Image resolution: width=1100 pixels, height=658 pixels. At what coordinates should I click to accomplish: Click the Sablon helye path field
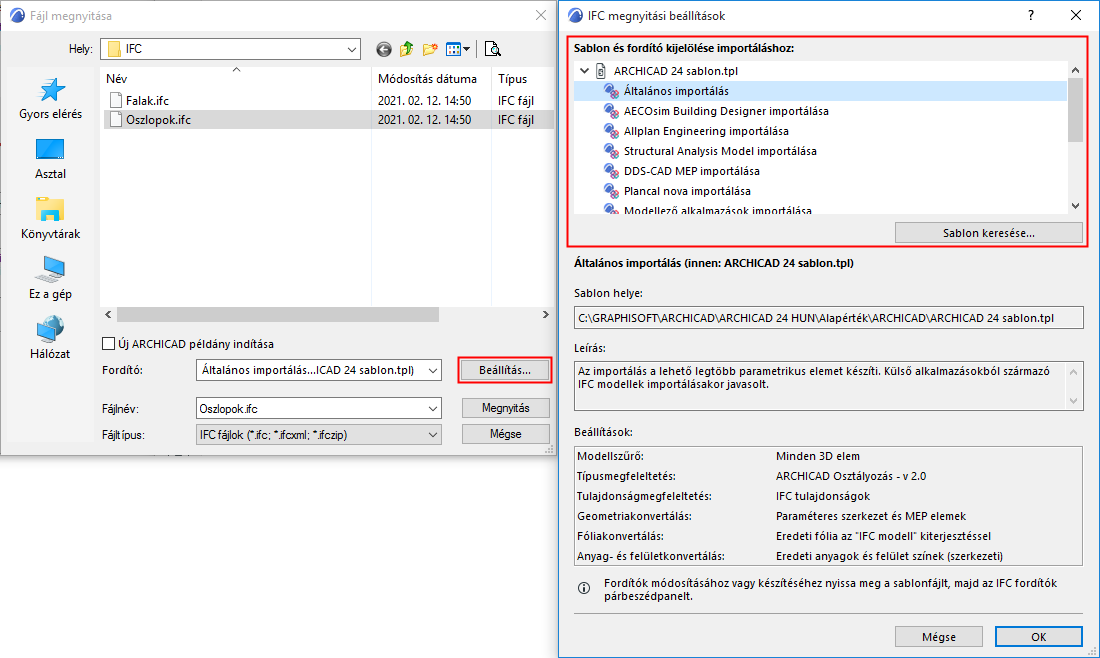click(x=829, y=318)
